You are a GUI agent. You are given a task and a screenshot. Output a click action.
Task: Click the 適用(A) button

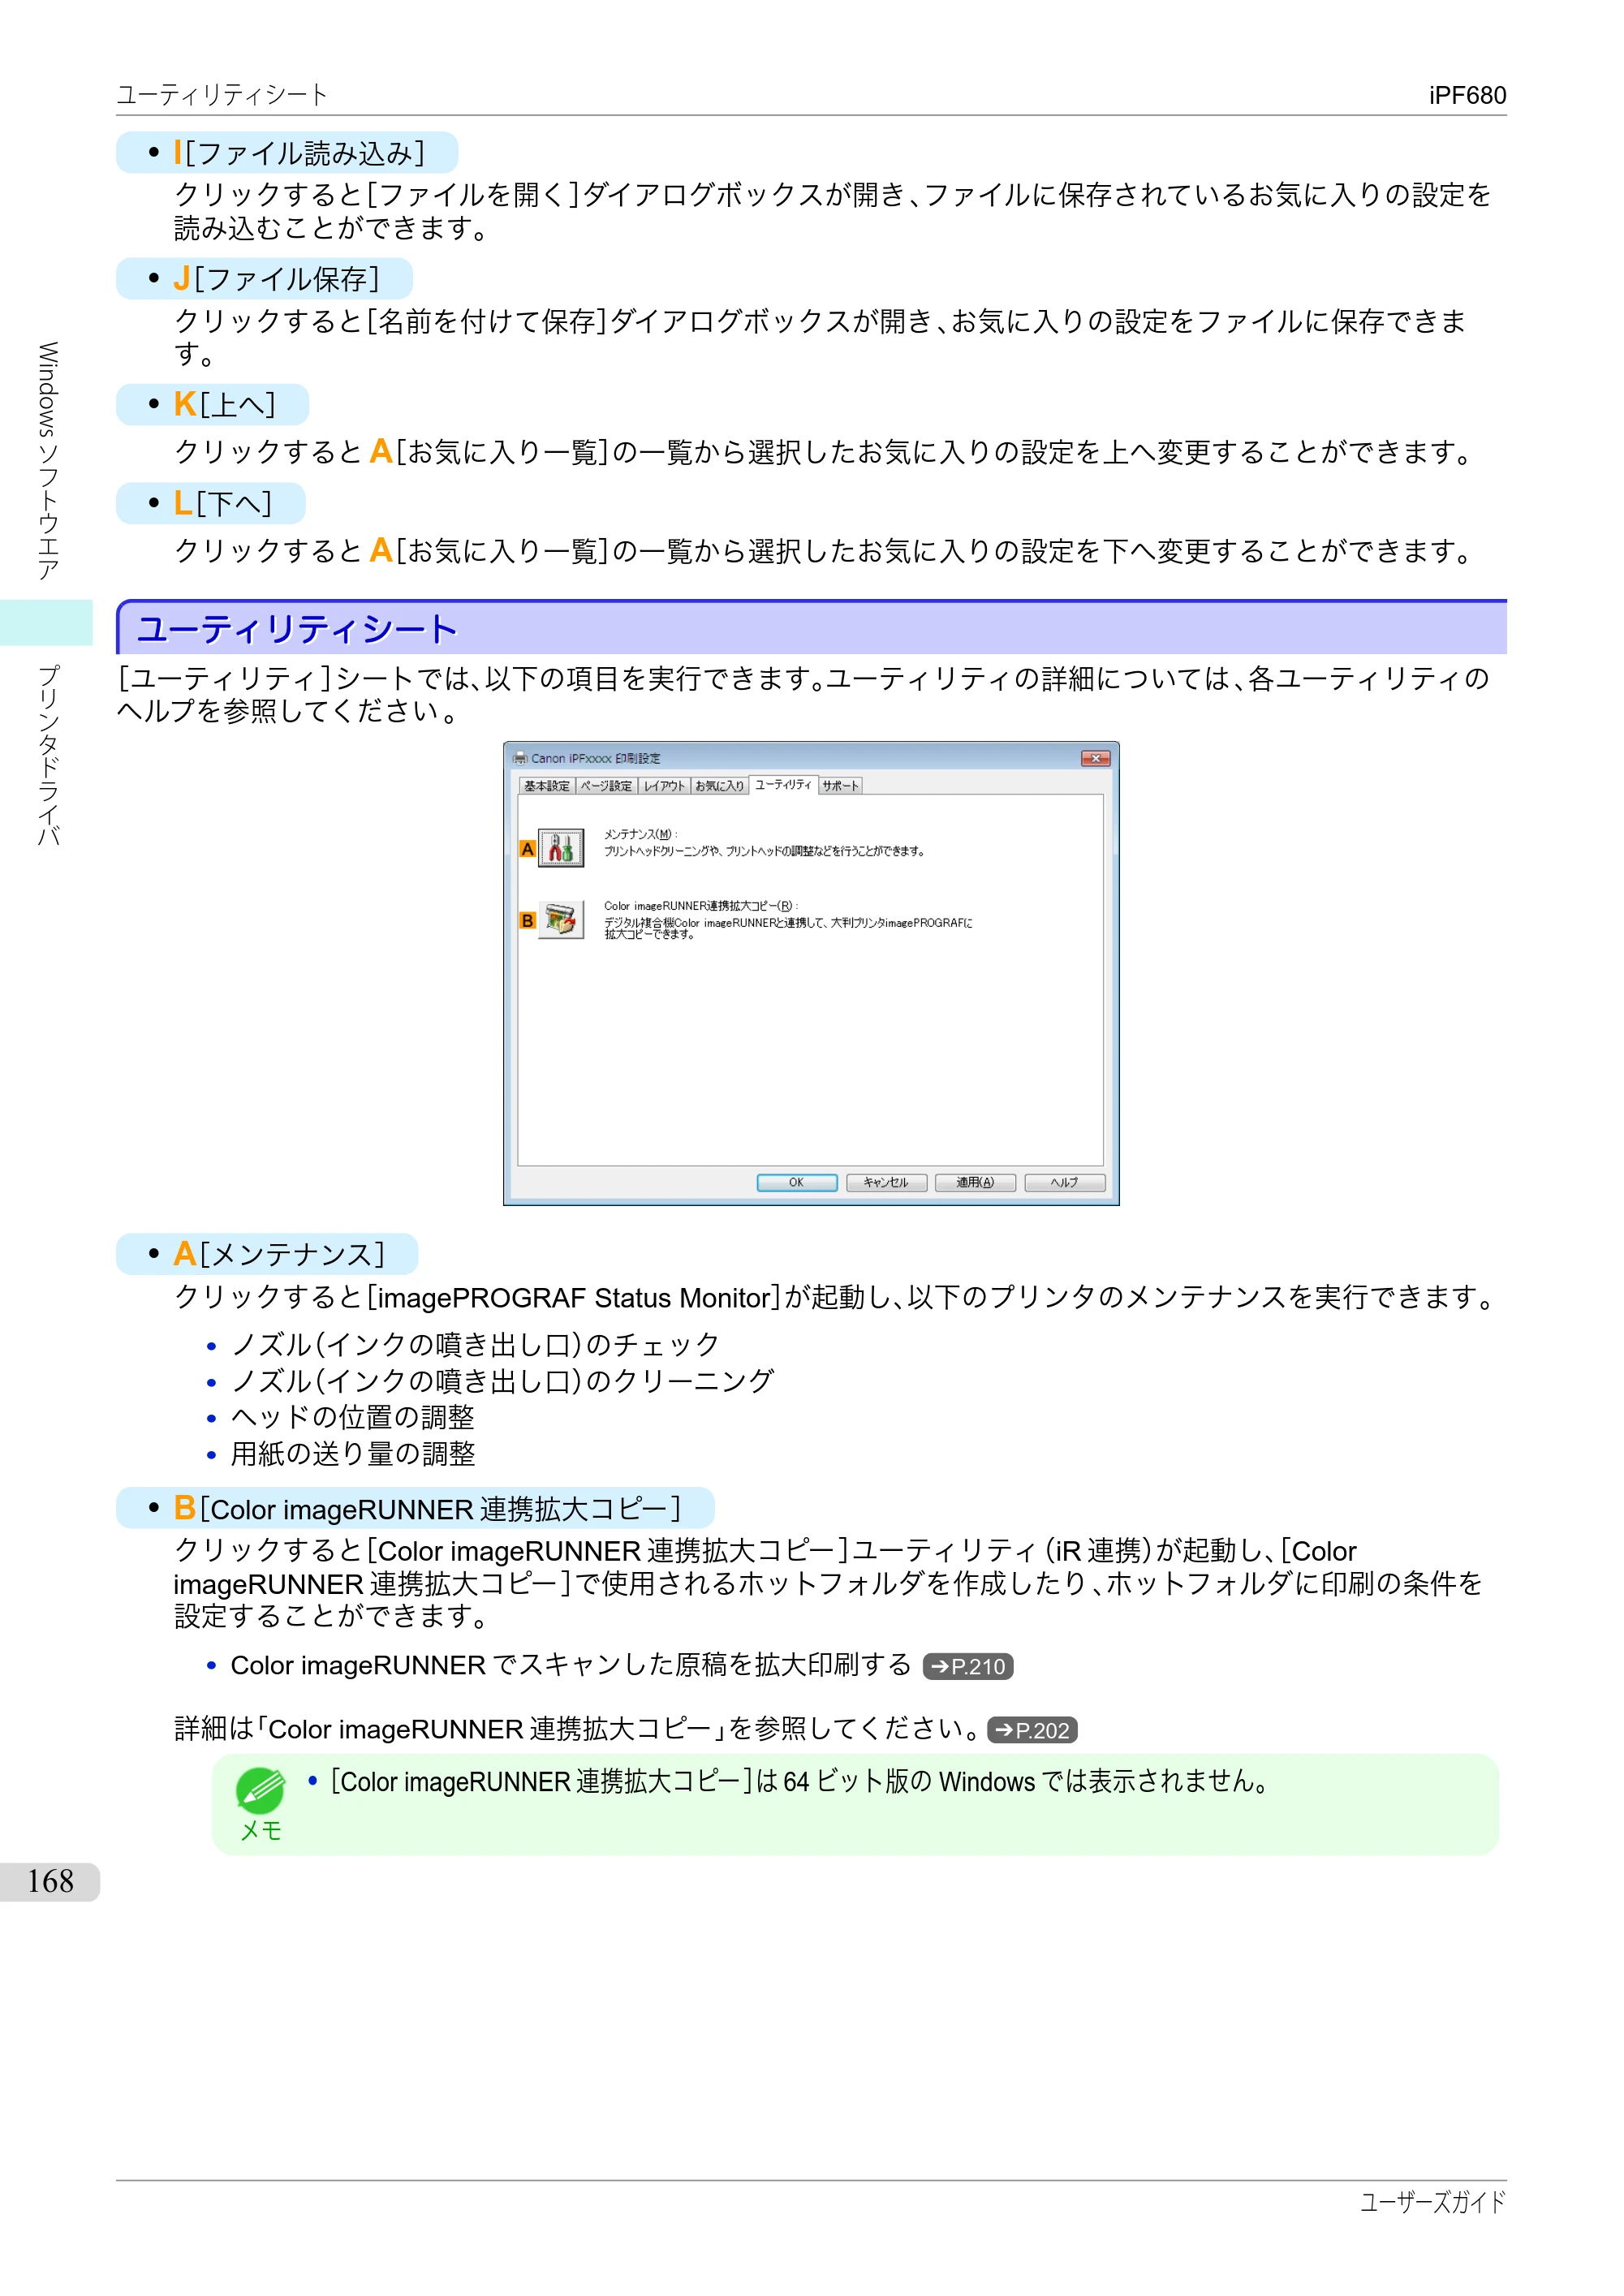point(976,1182)
